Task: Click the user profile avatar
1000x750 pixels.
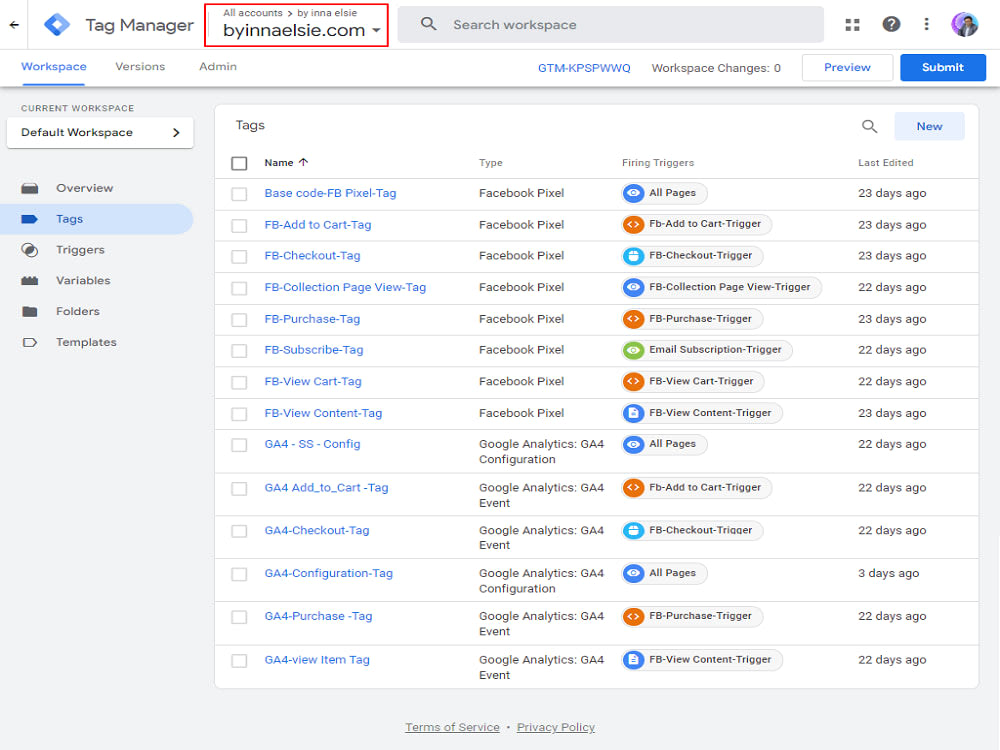Action: click(964, 24)
